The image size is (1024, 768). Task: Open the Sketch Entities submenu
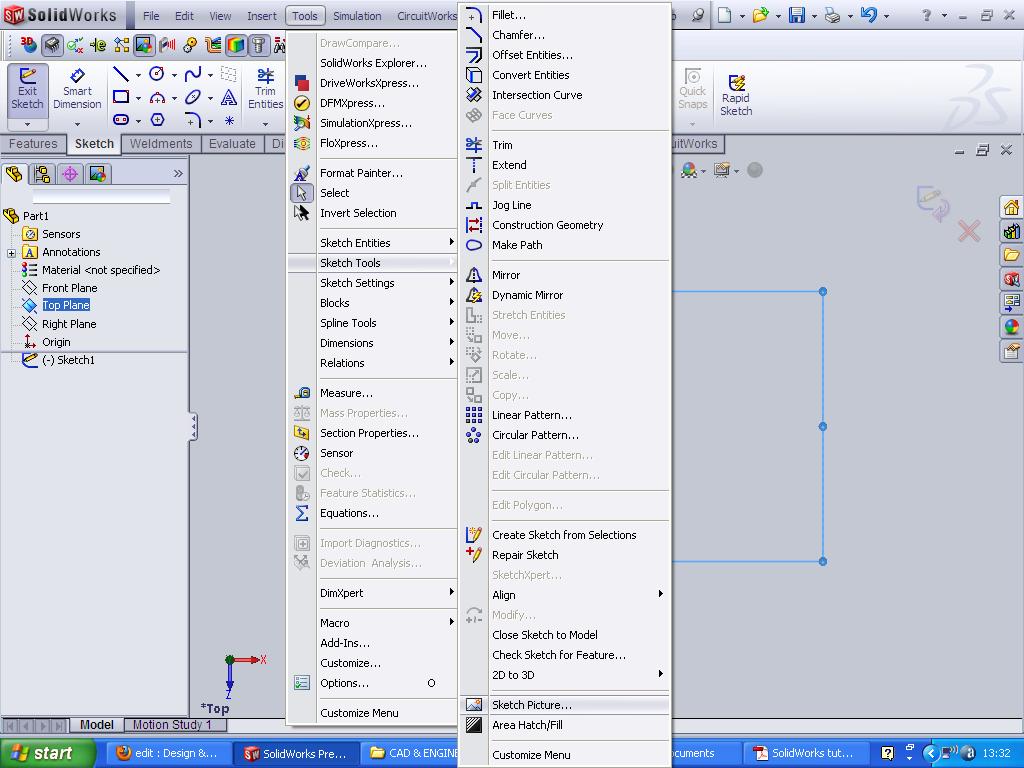(x=372, y=243)
